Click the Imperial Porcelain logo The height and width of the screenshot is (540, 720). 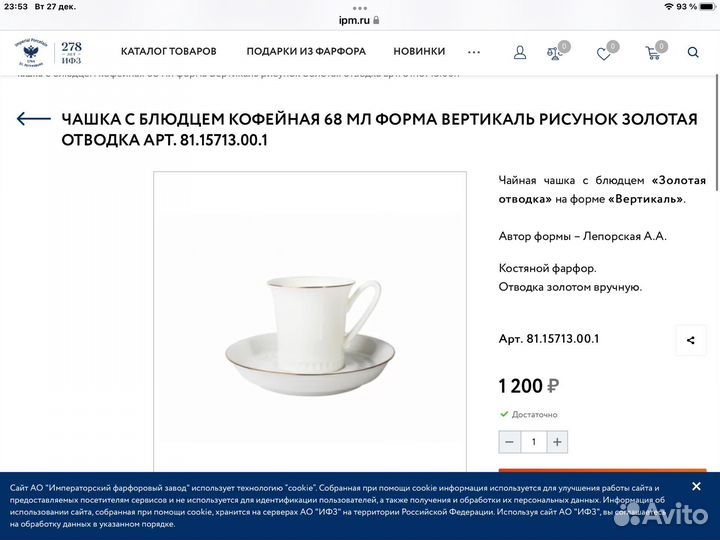tap(49, 53)
